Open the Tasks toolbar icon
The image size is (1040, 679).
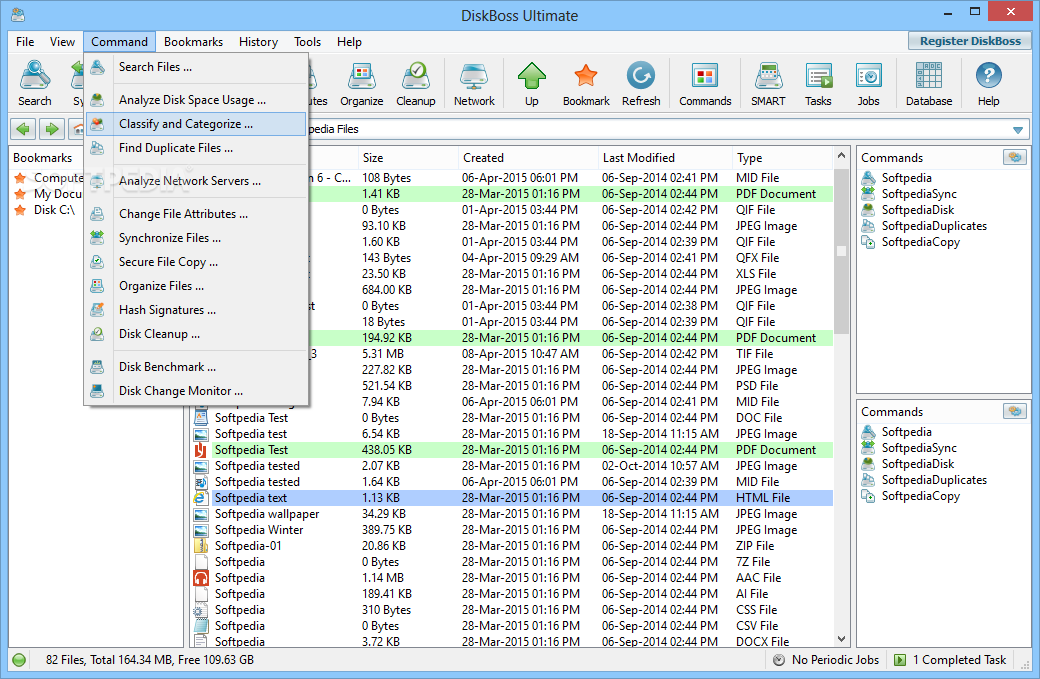(818, 83)
